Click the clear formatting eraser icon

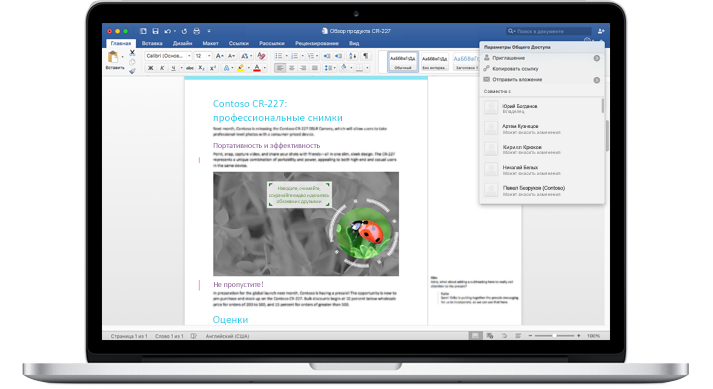pyautogui.click(x=261, y=56)
